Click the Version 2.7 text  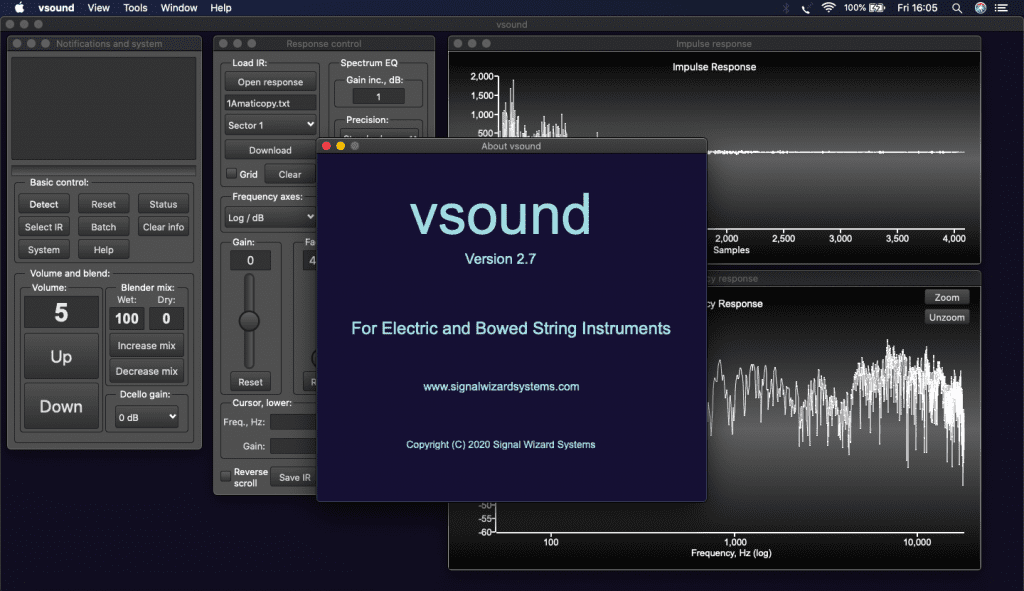[500, 259]
